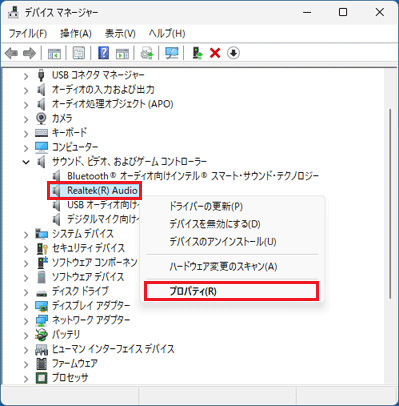The height and width of the screenshot is (406, 399).
Task: Click the red X uninstall device icon
Action: (215, 53)
